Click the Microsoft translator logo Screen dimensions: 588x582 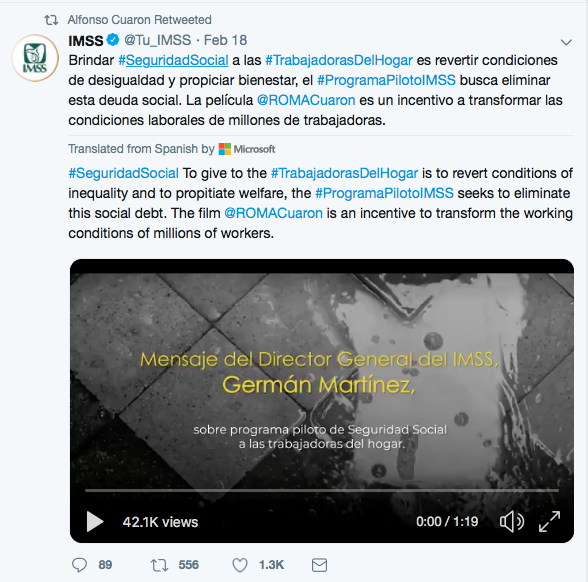pyautogui.click(x=247, y=149)
